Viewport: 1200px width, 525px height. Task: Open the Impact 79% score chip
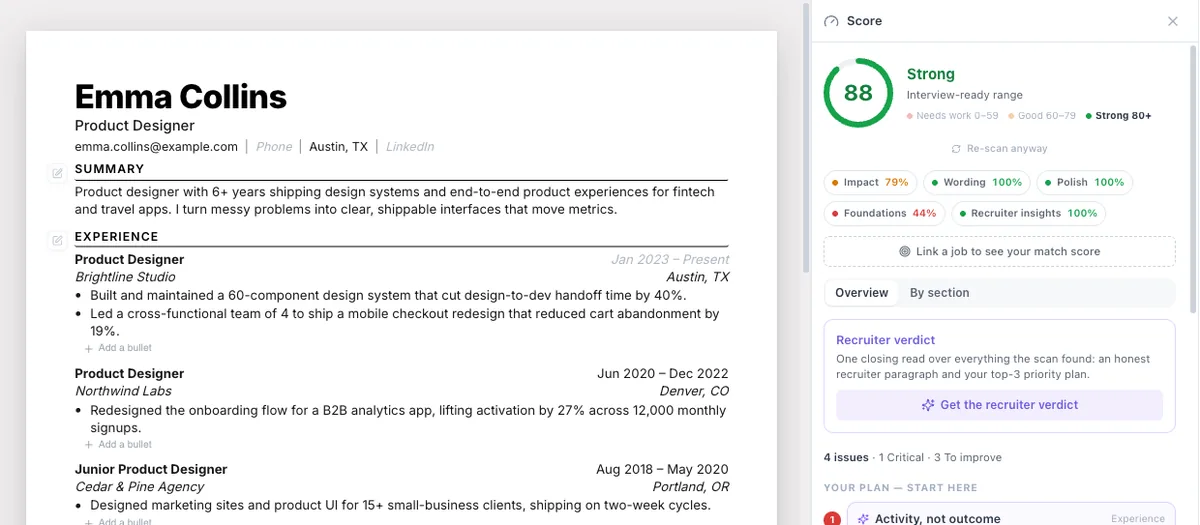click(869, 183)
